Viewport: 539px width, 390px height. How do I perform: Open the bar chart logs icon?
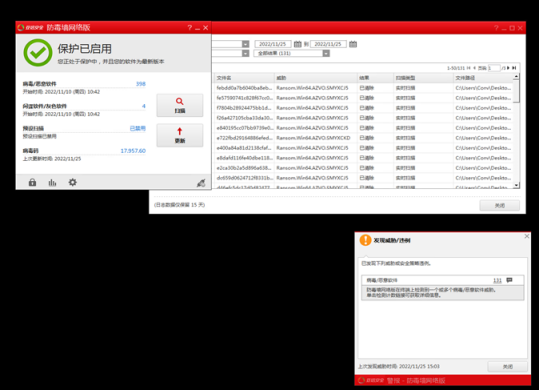52,182
